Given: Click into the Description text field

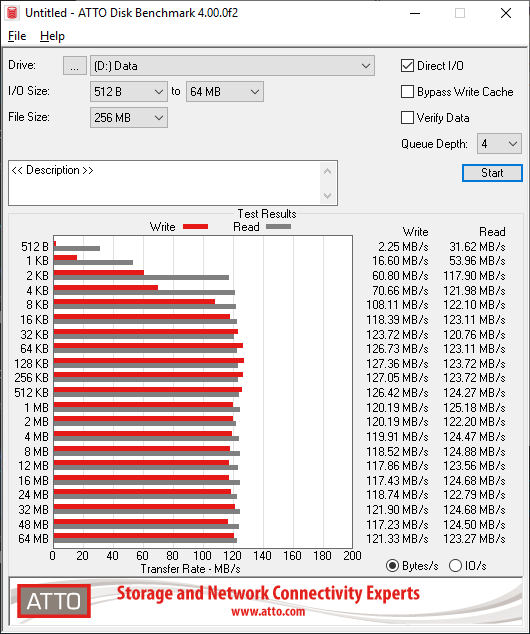Looking at the screenshot, I should pyautogui.click(x=164, y=183).
